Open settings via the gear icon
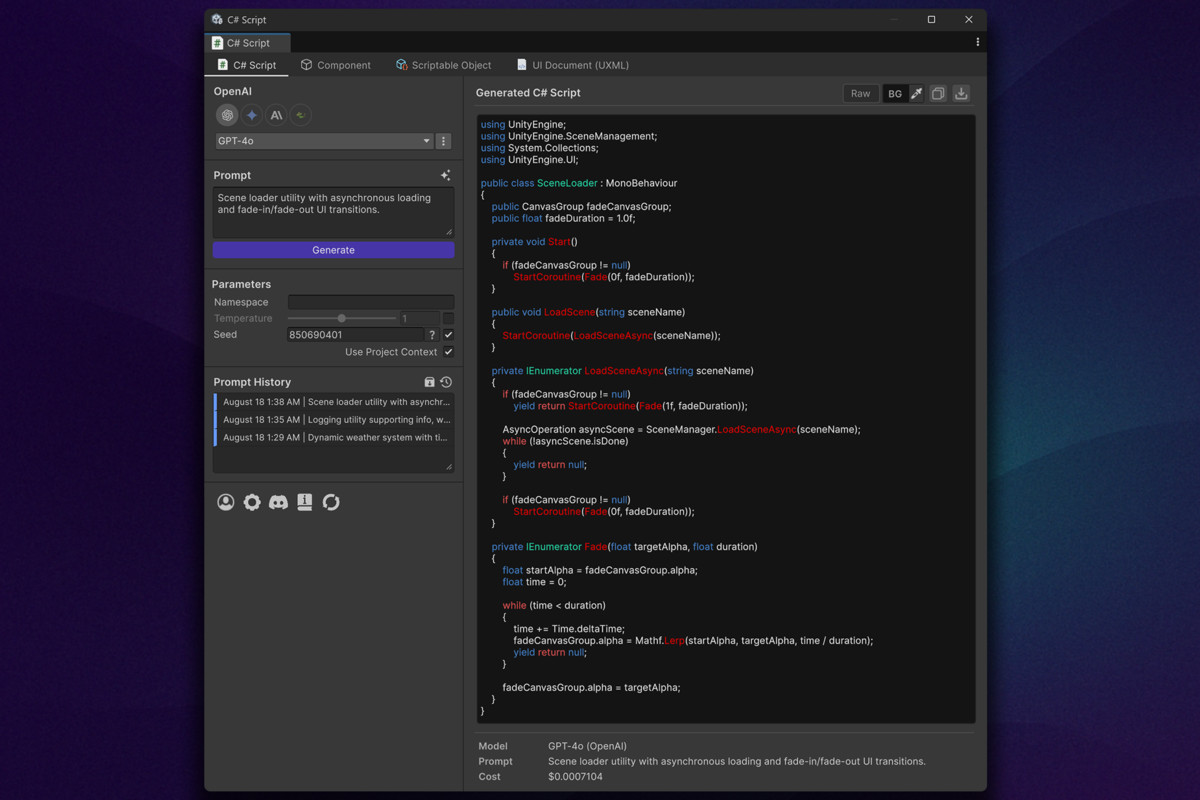This screenshot has width=1200, height=800. (251, 502)
